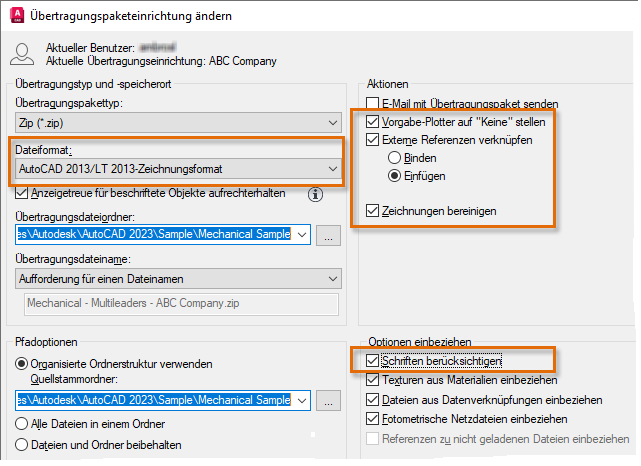This screenshot has height=466, width=641.
Task: Expand the Quellstammordner path dropdown arrow
Action: (302, 401)
